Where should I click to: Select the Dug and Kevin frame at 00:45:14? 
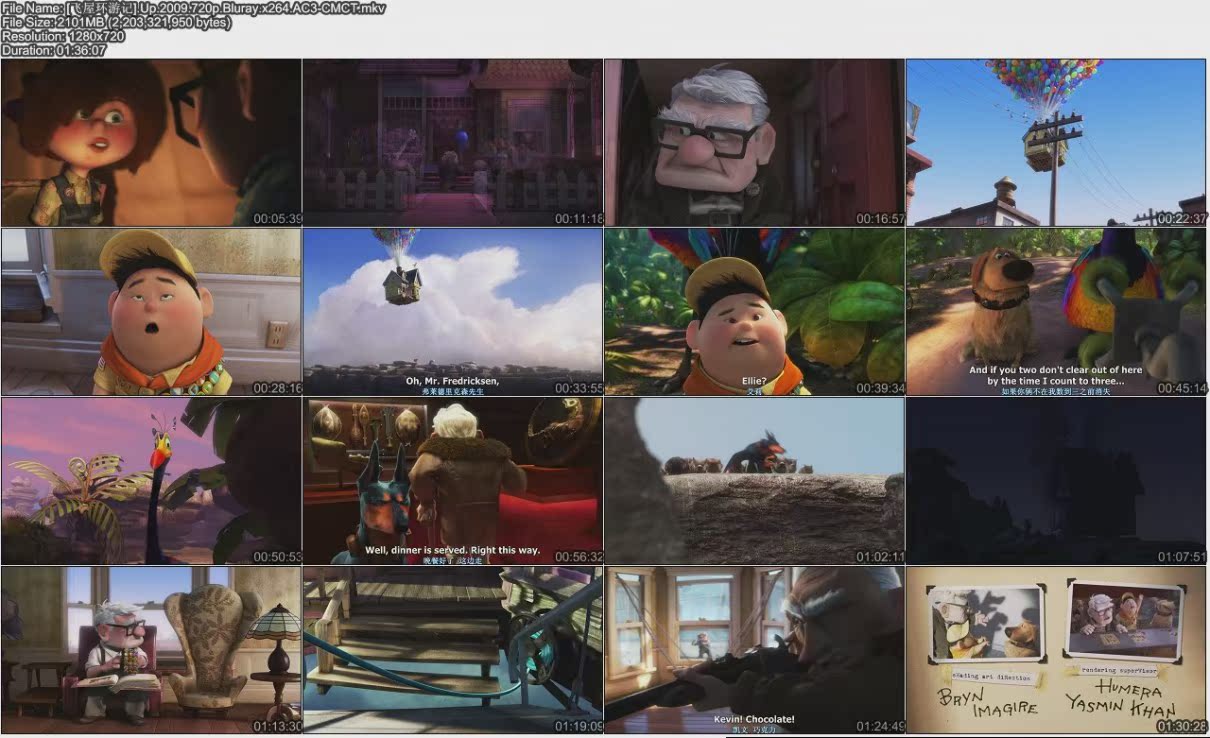point(1057,312)
